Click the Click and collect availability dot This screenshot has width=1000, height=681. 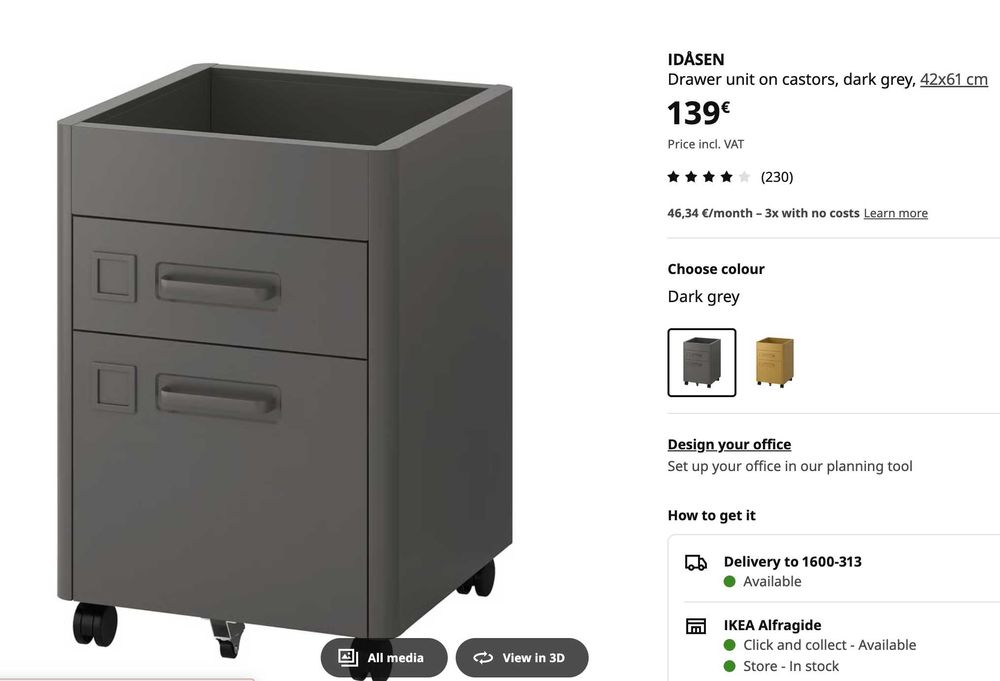730,645
